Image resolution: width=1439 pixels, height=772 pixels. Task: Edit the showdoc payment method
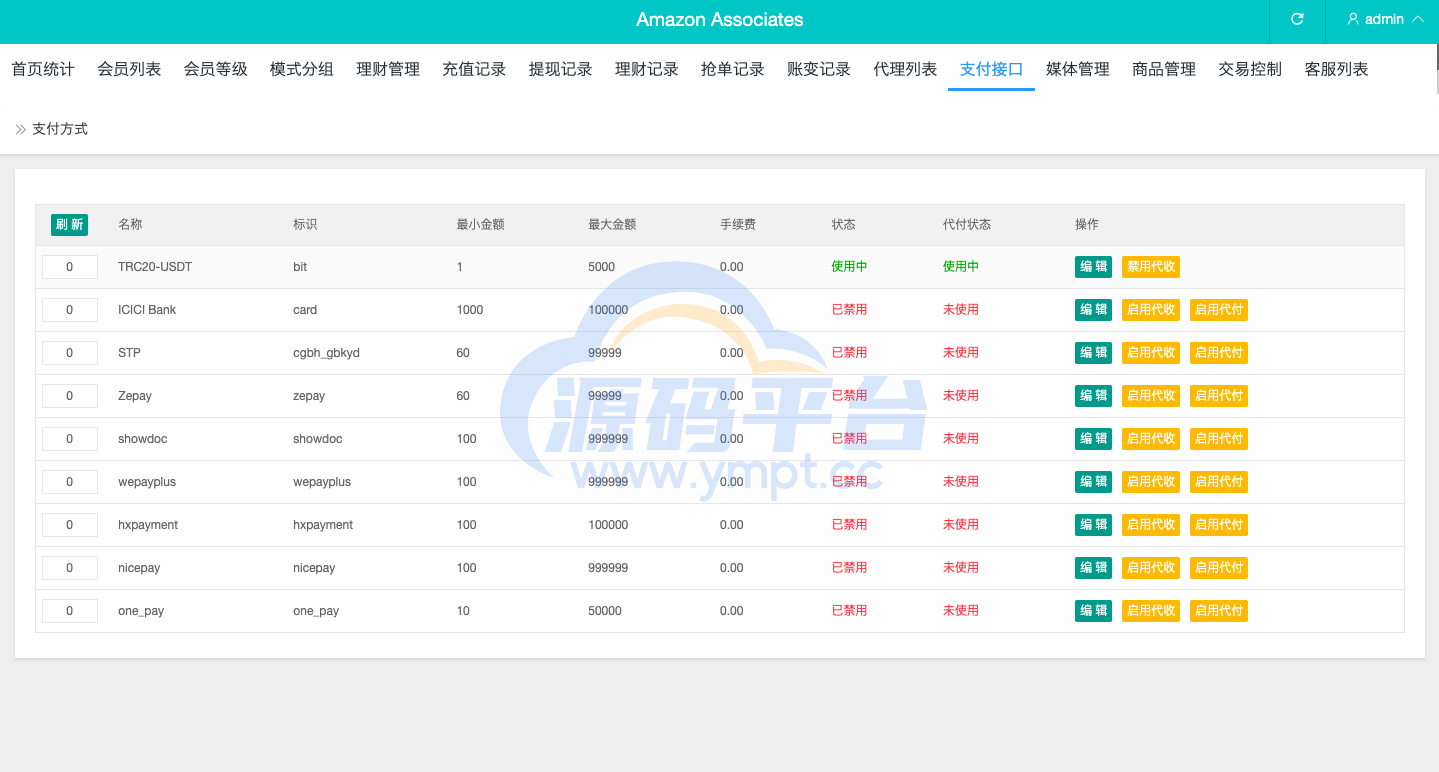pyautogui.click(x=1093, y=439)
